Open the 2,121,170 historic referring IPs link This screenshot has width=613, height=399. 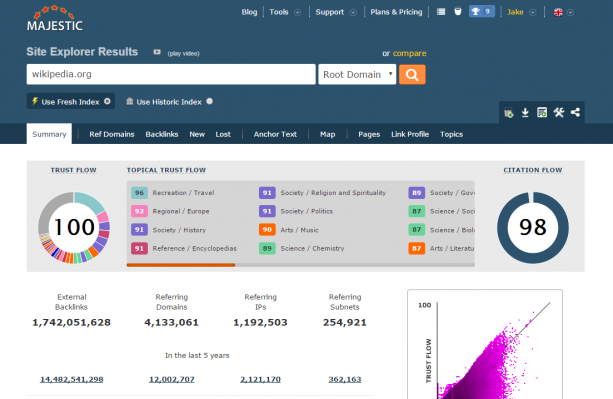(x=260, y=379)
